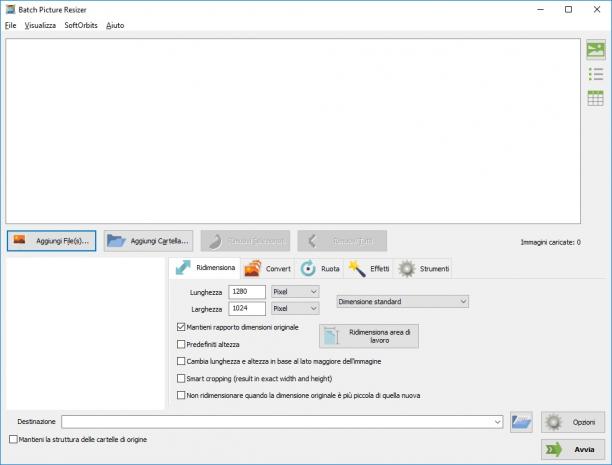This screenshot has width=612, height=465.
Task: Open the Visualizza menu
Action: 40,25
